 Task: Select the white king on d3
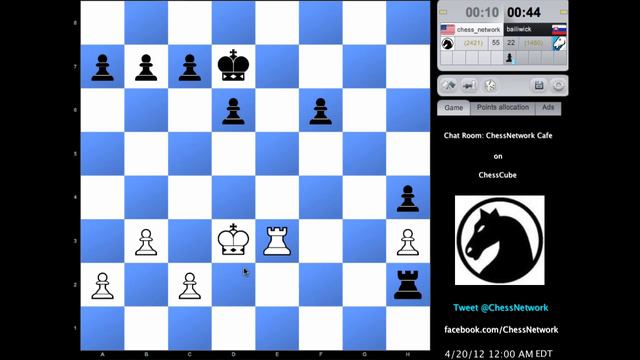tap(233, 240)
